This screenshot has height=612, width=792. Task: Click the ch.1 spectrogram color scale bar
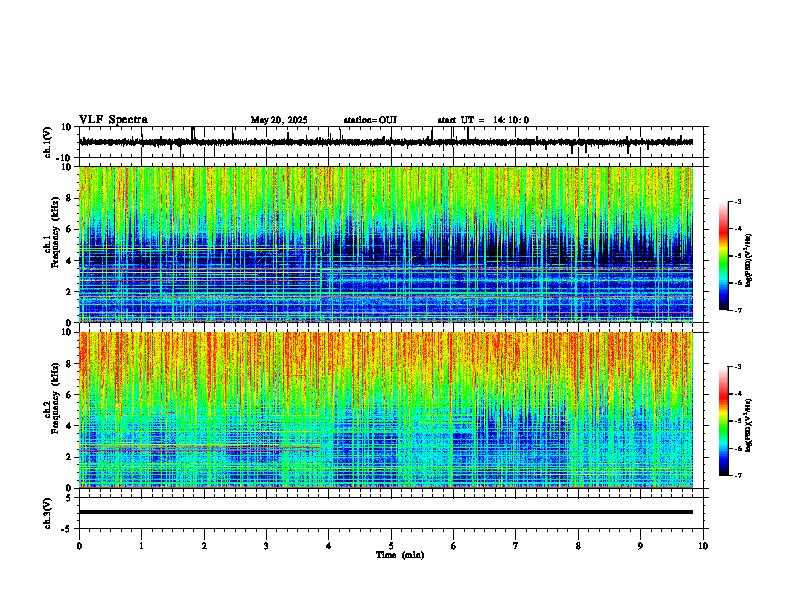click(724, 256)
